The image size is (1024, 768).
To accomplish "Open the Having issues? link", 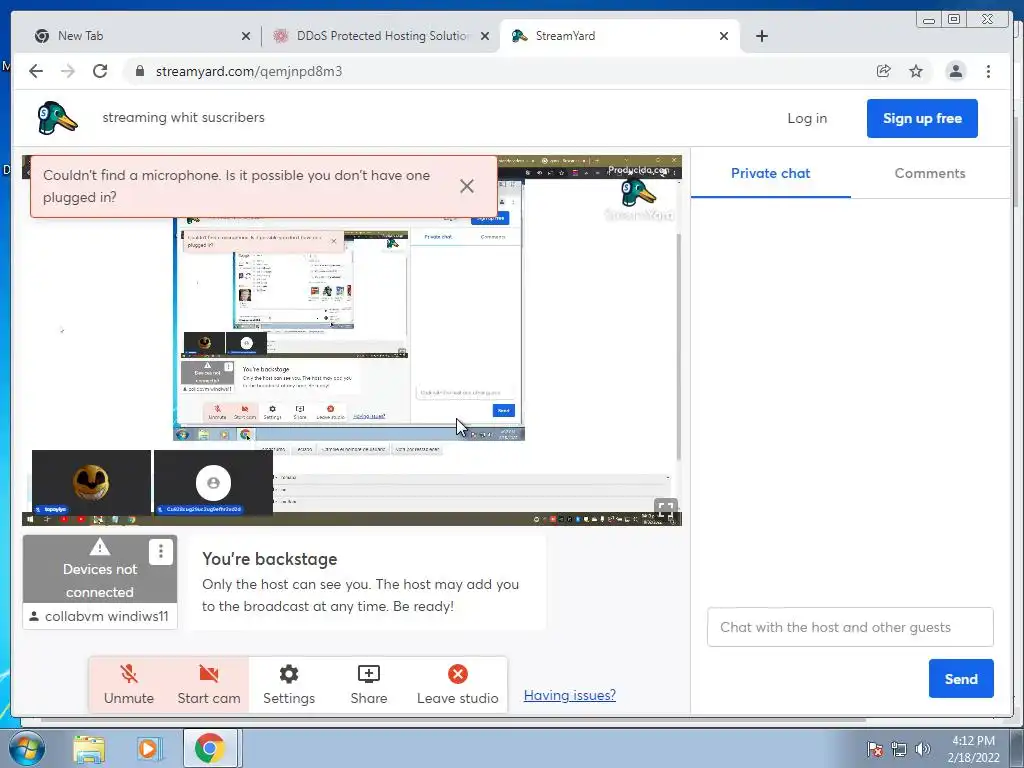I will (569, 695).
